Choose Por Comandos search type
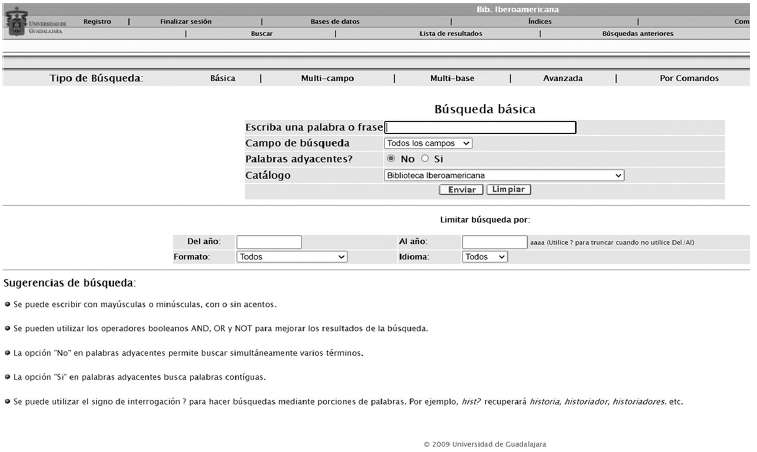 [689, 78]
